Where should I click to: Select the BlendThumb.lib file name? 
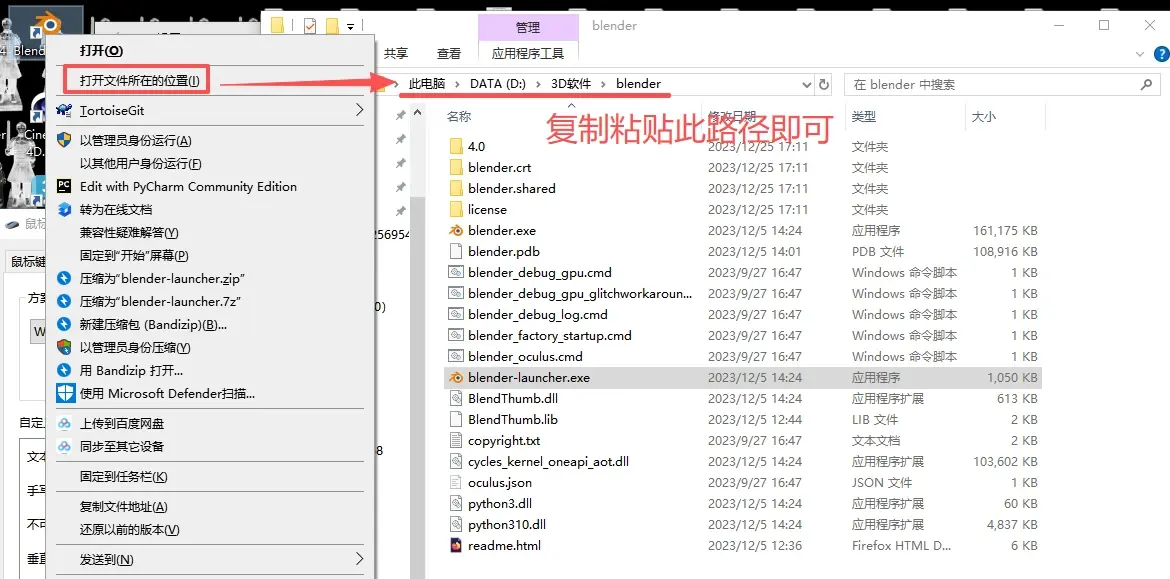[x=513, y=419]
